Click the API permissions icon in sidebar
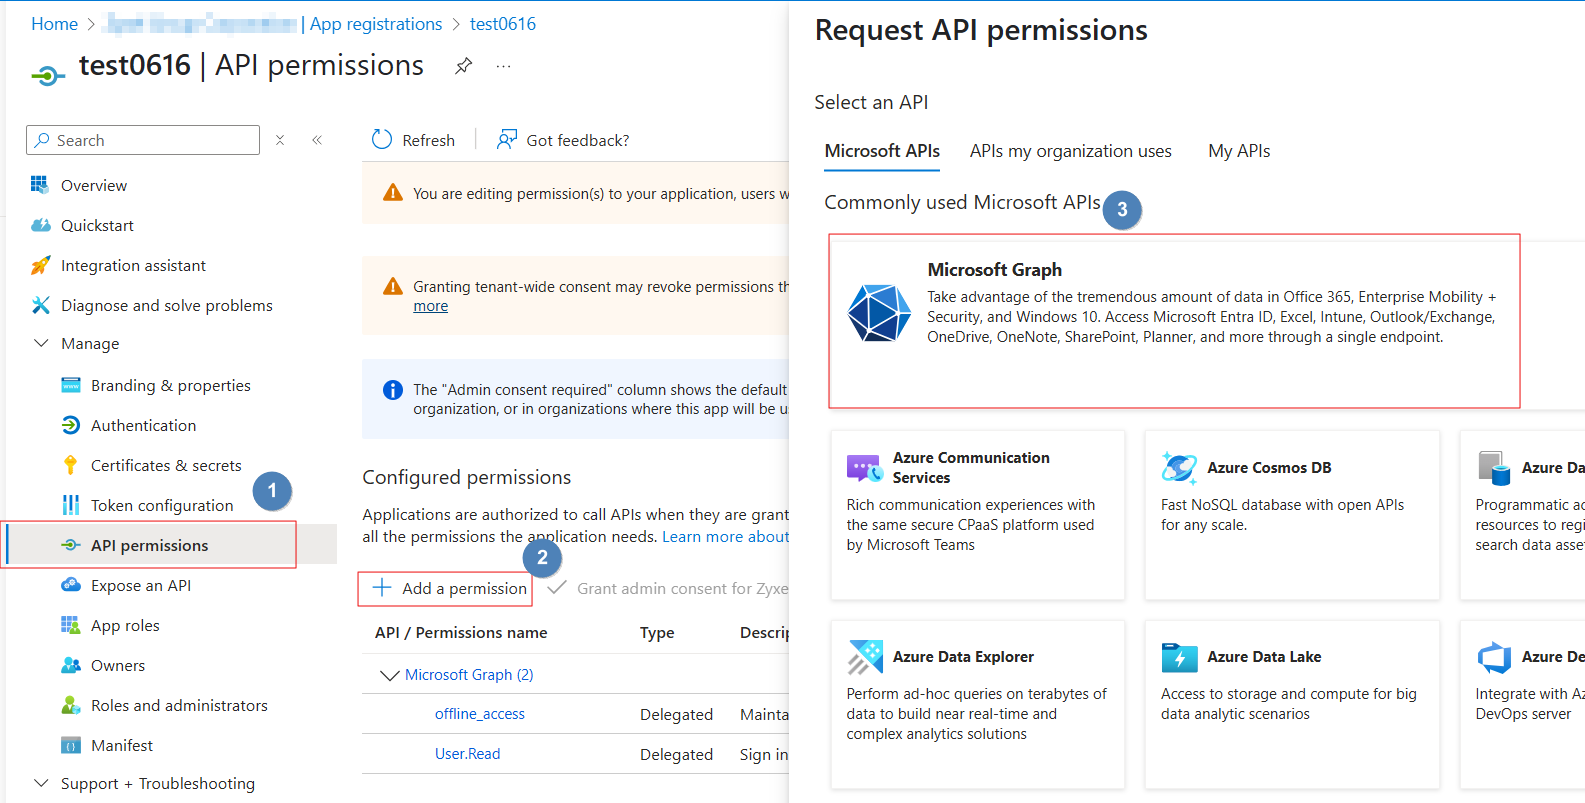 tap(70, 545)
